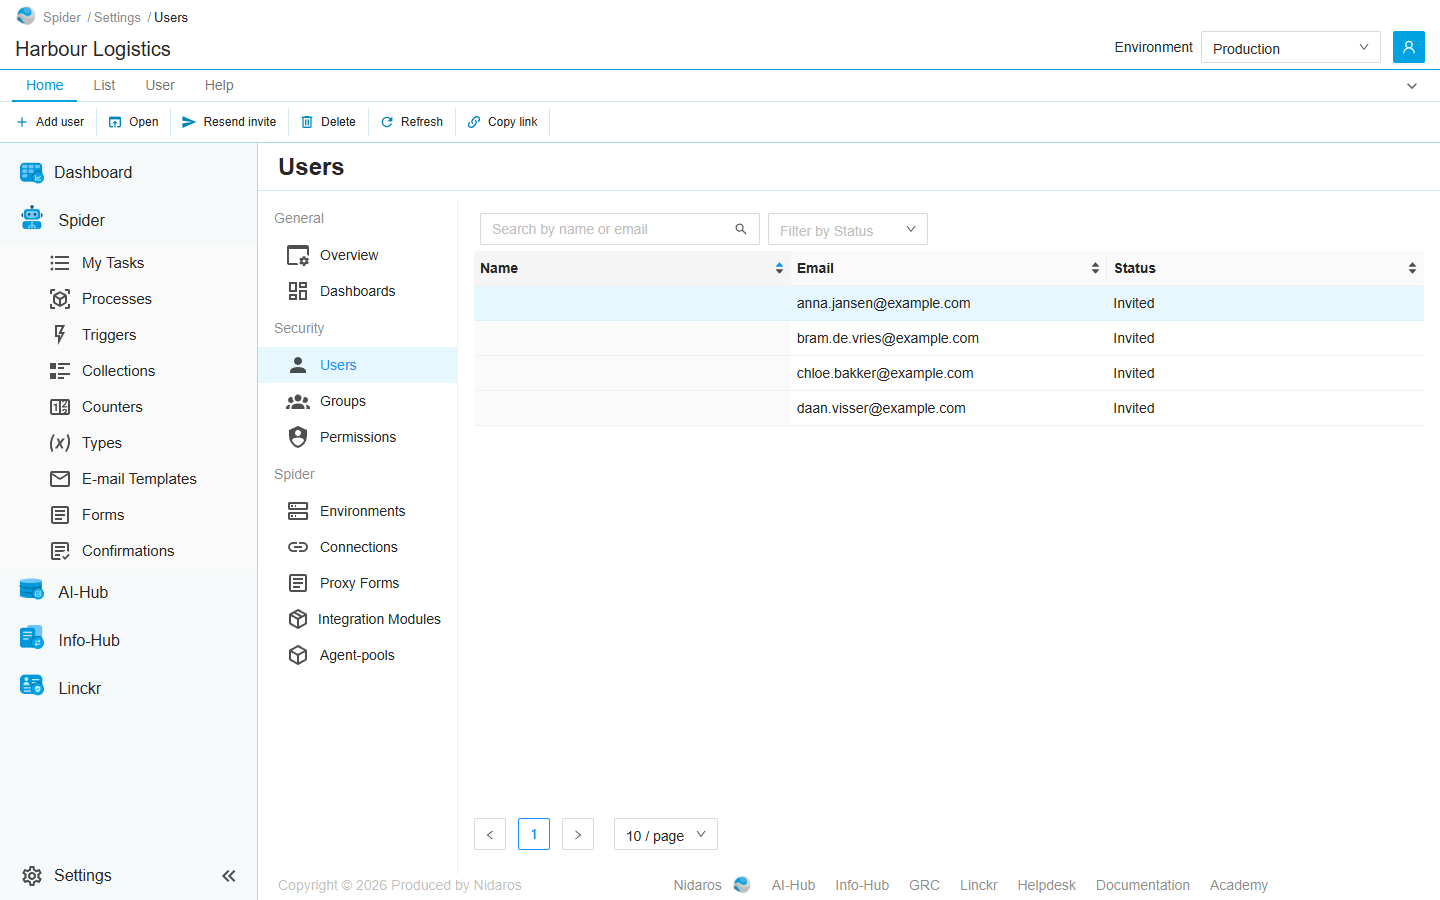
Task: Click the Confirmations icon
Action: click(x=60, y=551)
